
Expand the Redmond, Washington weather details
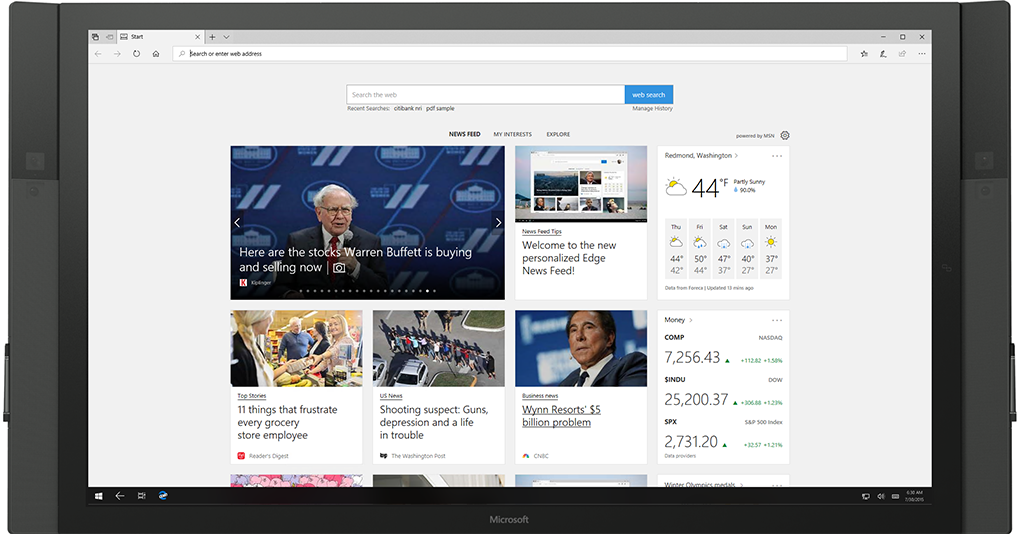pyautogui.click(x=737, y=156)
